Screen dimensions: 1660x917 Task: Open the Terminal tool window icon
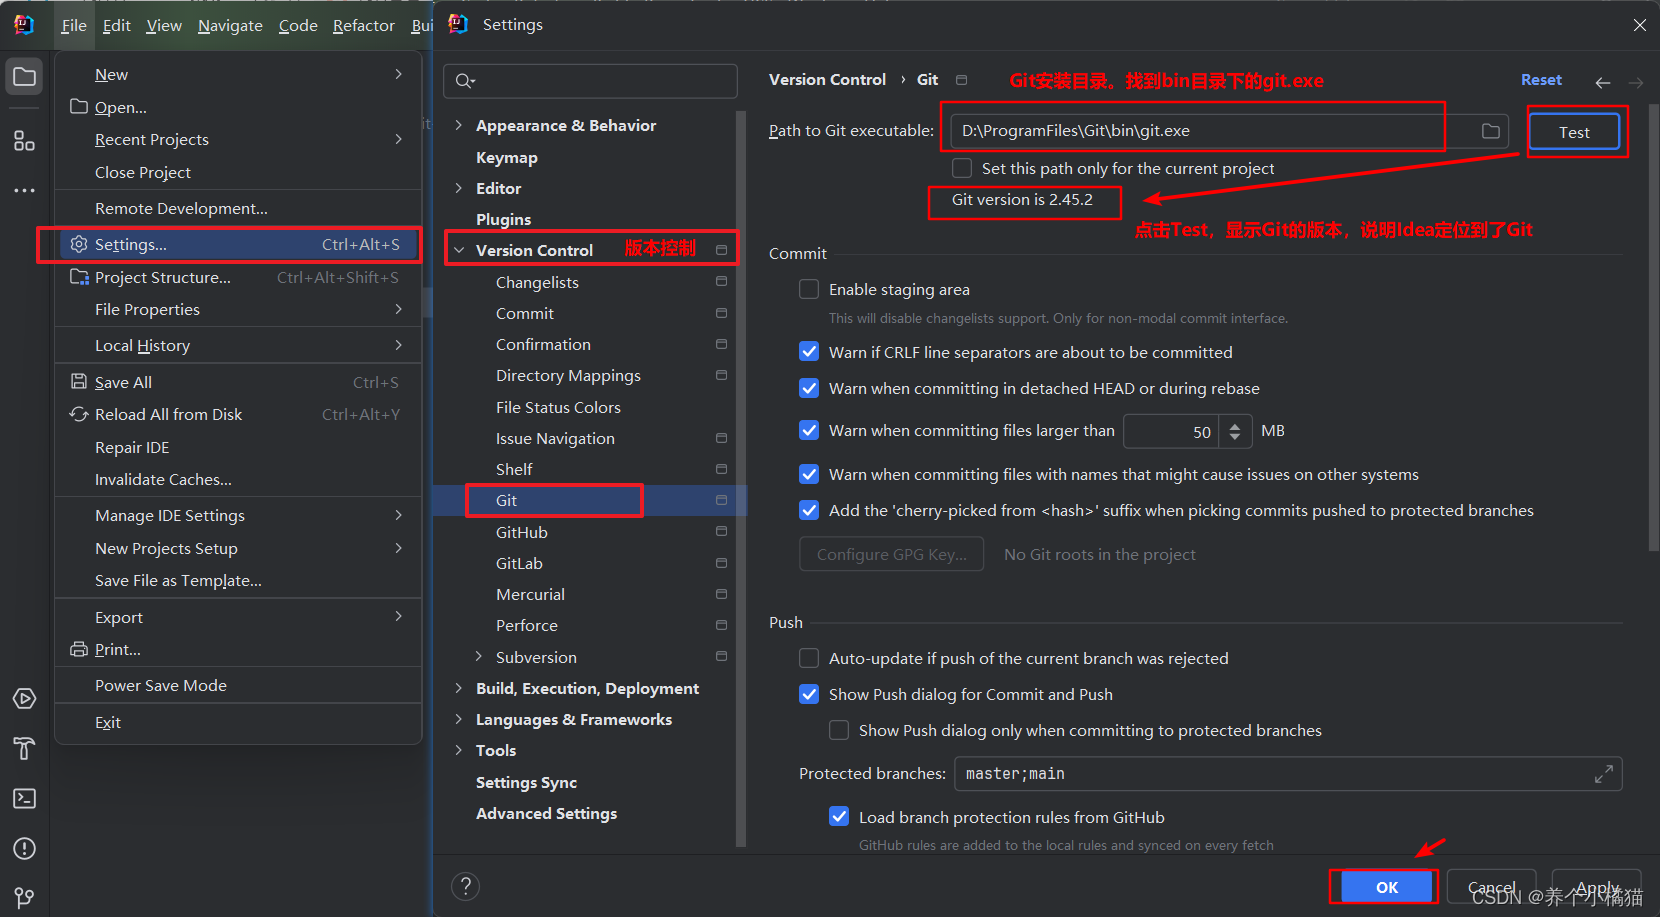[x=24, y=798]
